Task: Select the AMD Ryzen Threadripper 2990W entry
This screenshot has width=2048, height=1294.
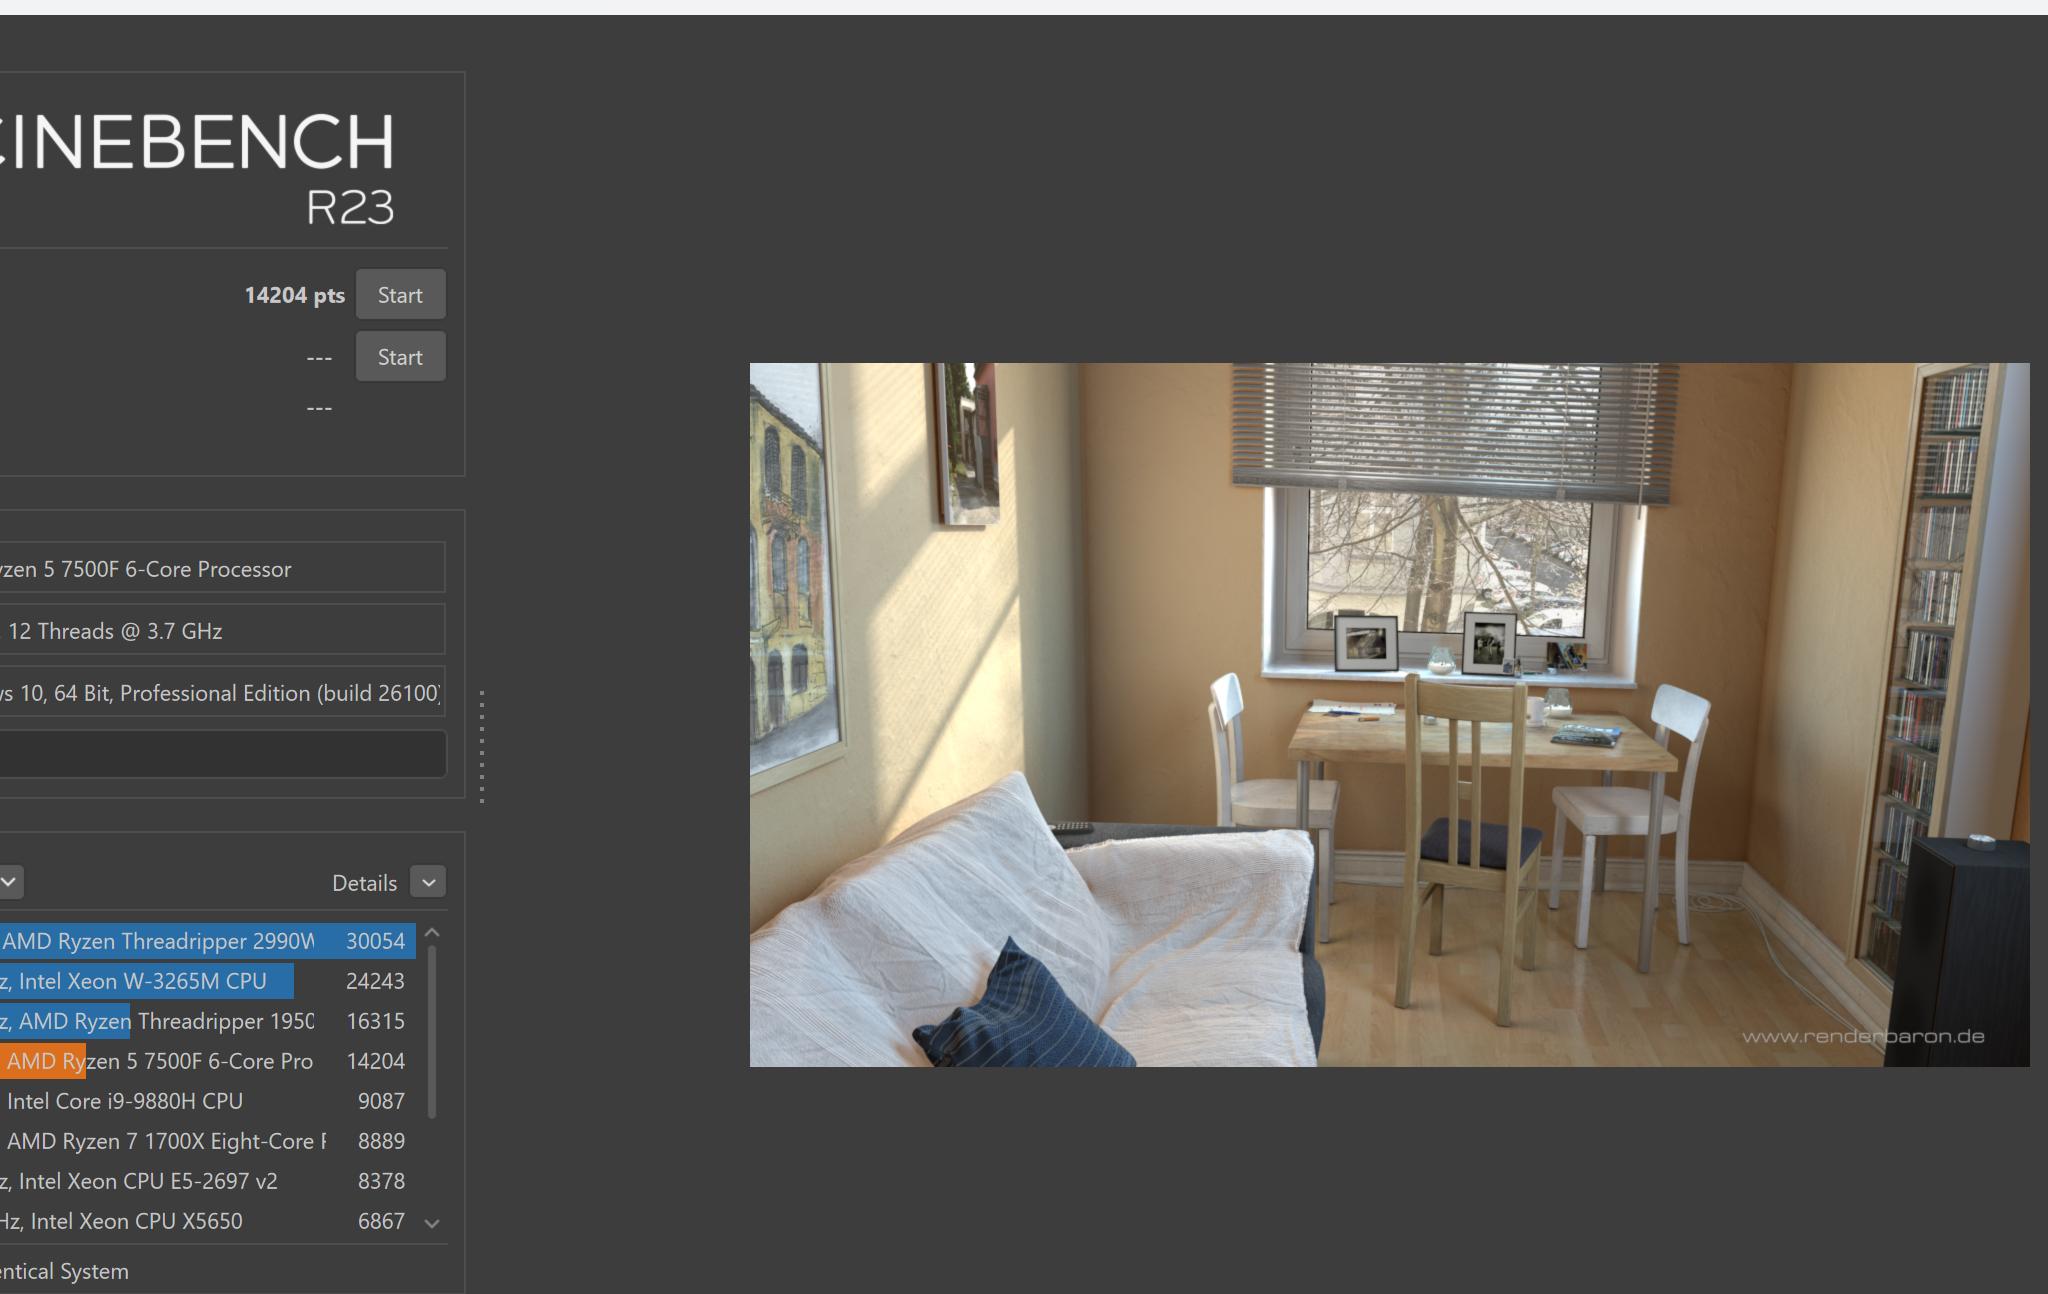Action: (x=208, y=941)
